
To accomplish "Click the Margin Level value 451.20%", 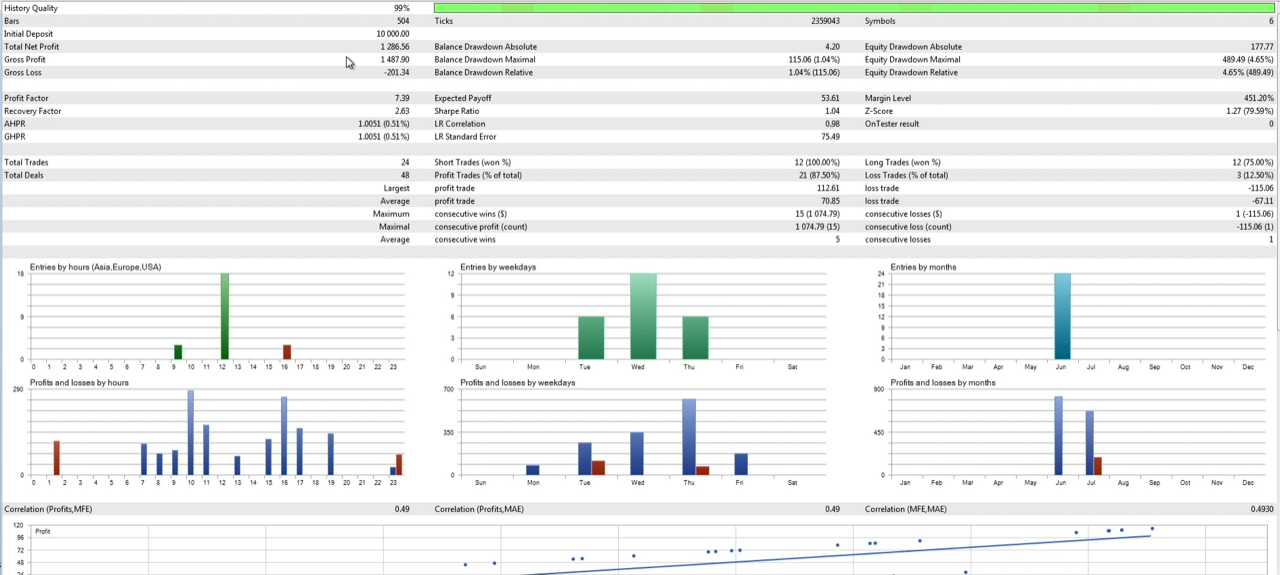I will [x=1259, y=99].
